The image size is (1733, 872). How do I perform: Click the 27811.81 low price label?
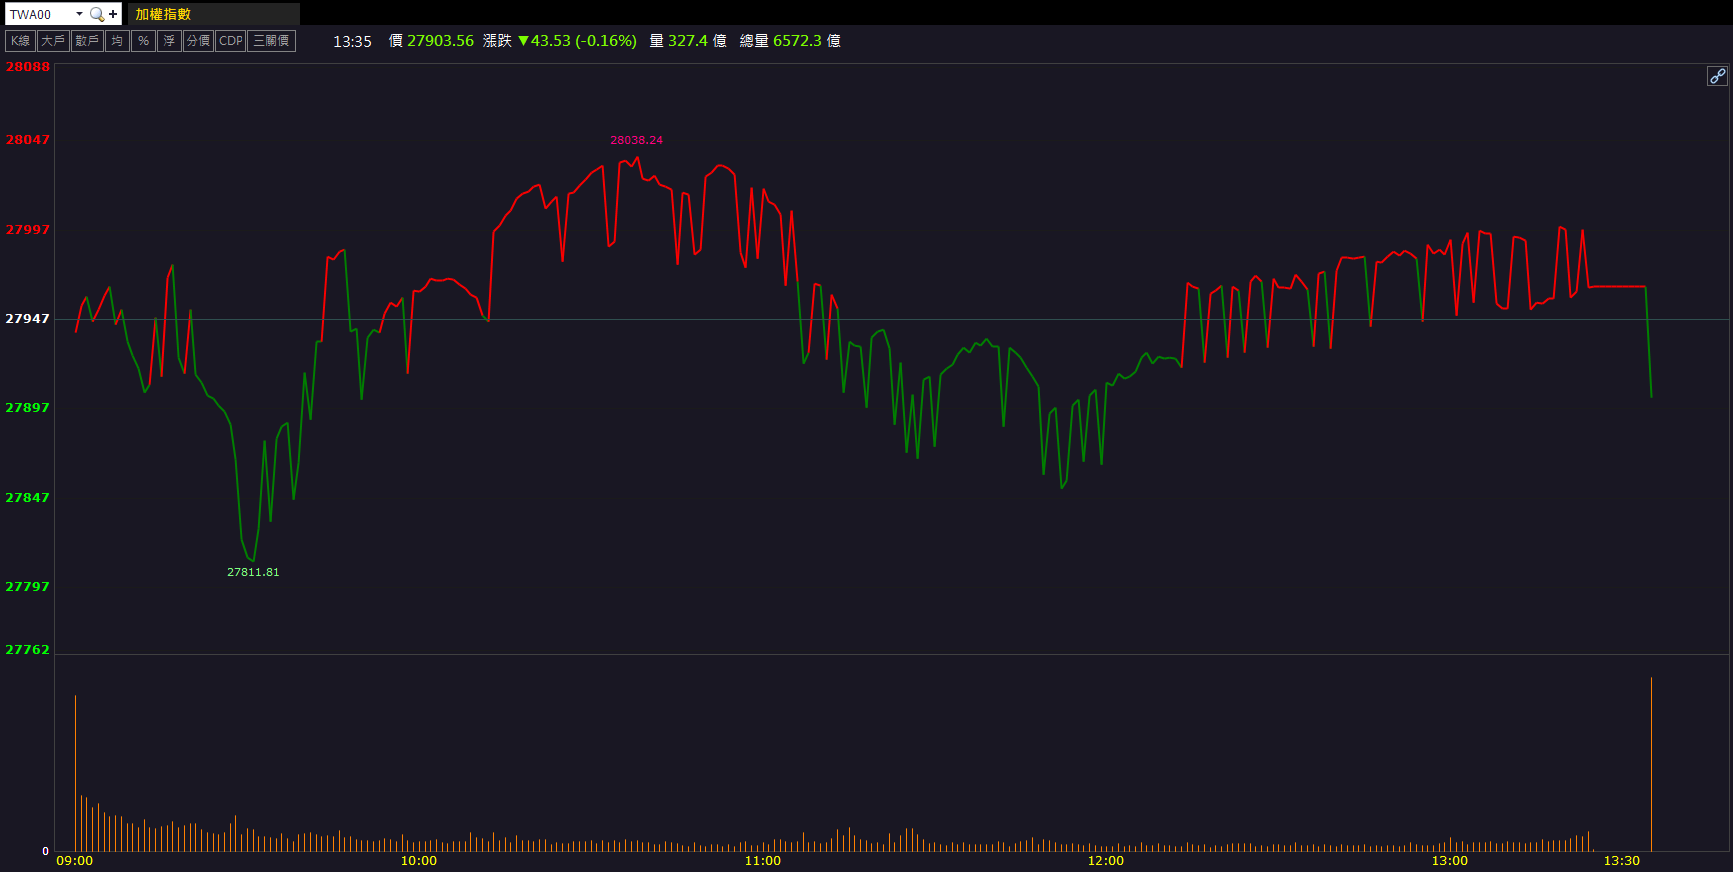click(x=253, y=572)
